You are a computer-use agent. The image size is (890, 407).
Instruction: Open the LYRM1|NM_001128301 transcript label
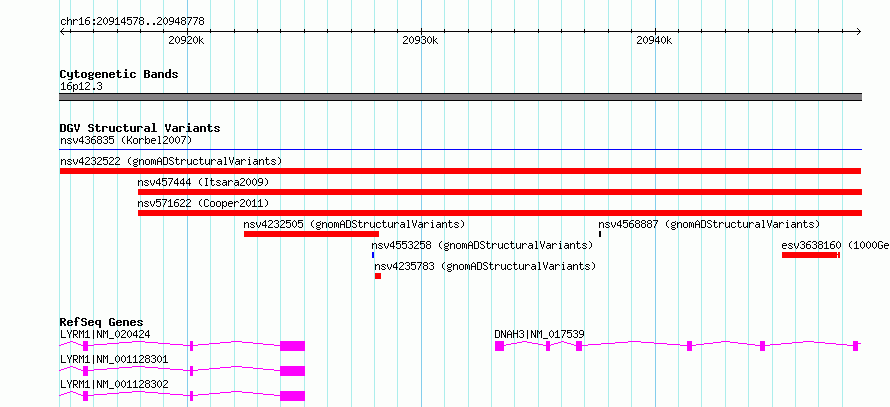[x=114, y=359]
